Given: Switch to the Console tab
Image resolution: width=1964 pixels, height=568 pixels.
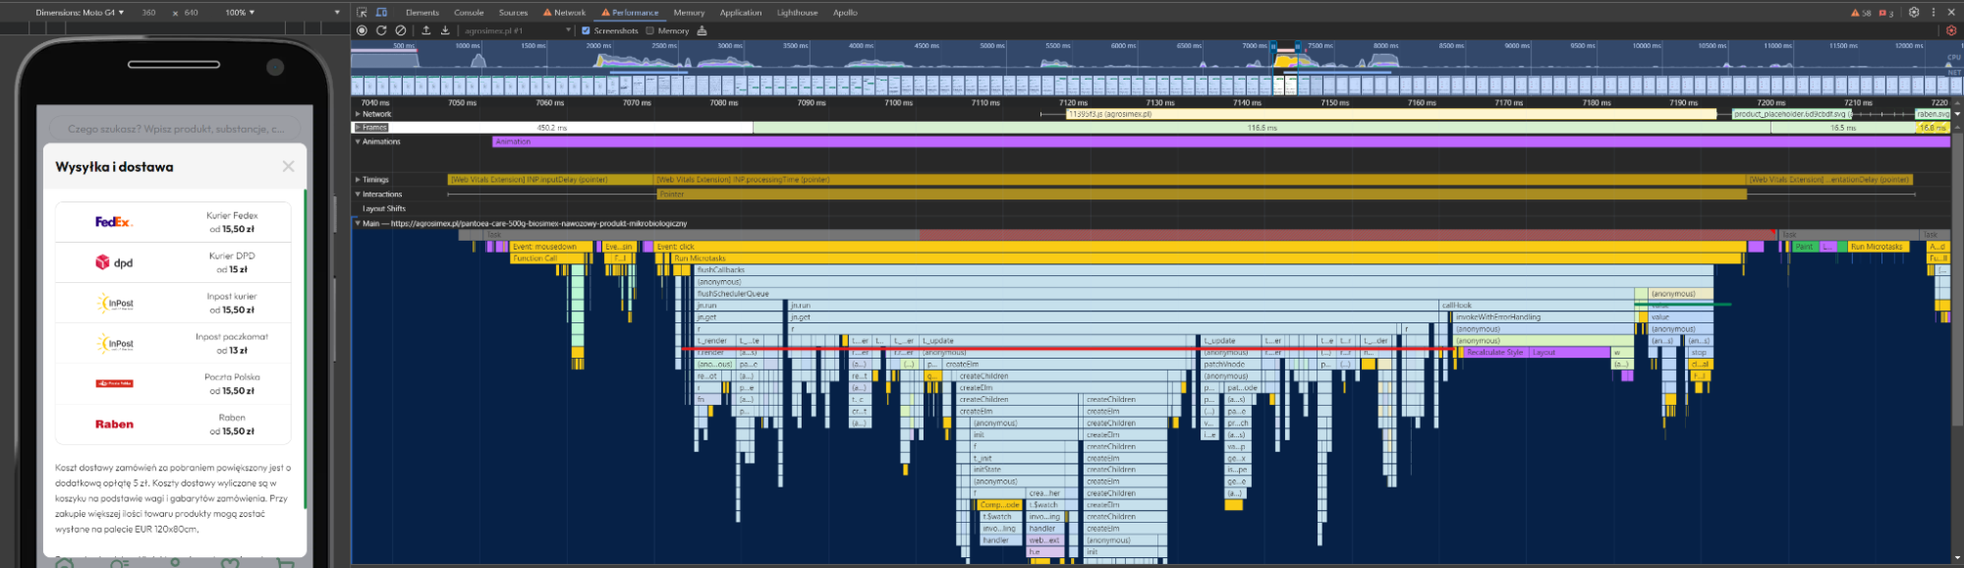Looking at the screenshot, I should (469, 12).
